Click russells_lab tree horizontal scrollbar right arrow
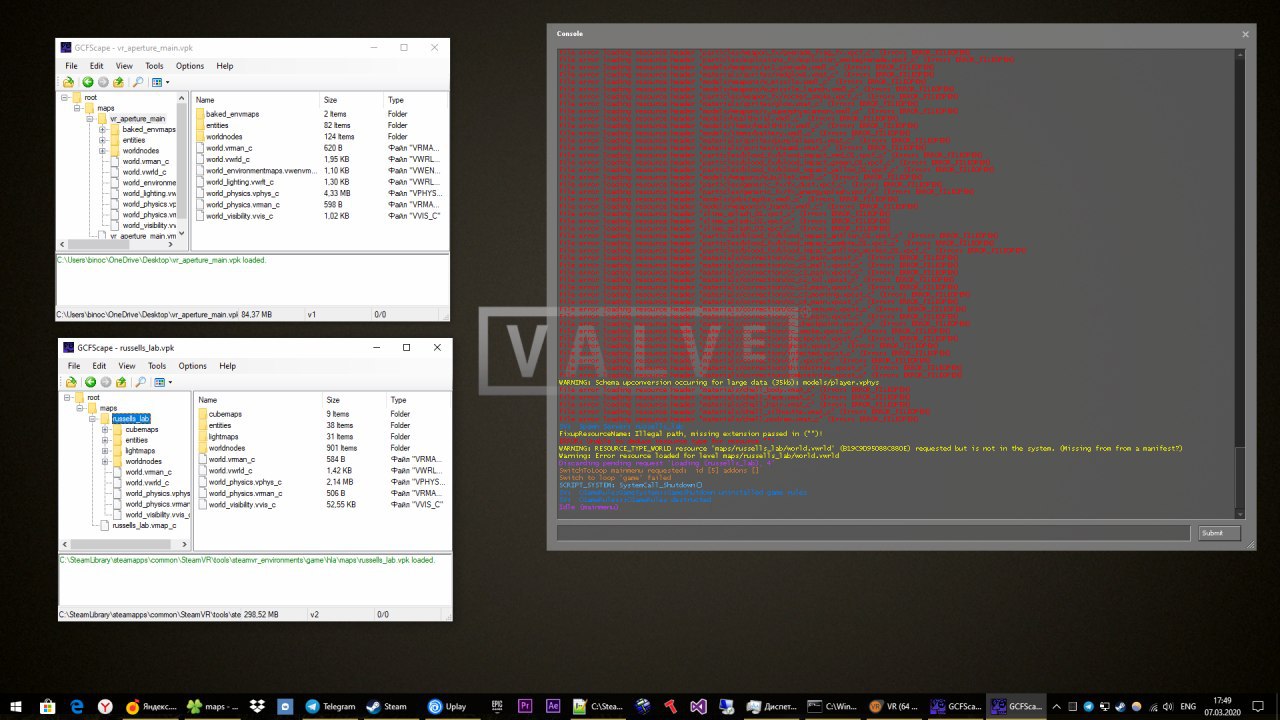Image resolution: width=1280 pixels, height=720 pixels. tap(184, 545)
